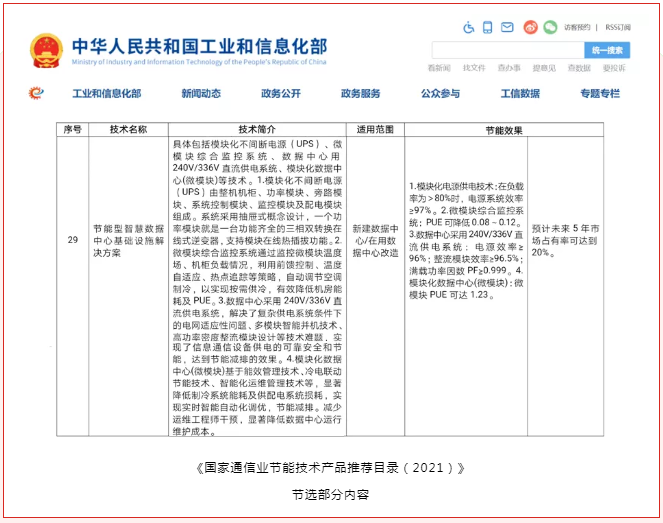Click the RSS订阅 link
The image size is (663, 523).
click(618, 27)
